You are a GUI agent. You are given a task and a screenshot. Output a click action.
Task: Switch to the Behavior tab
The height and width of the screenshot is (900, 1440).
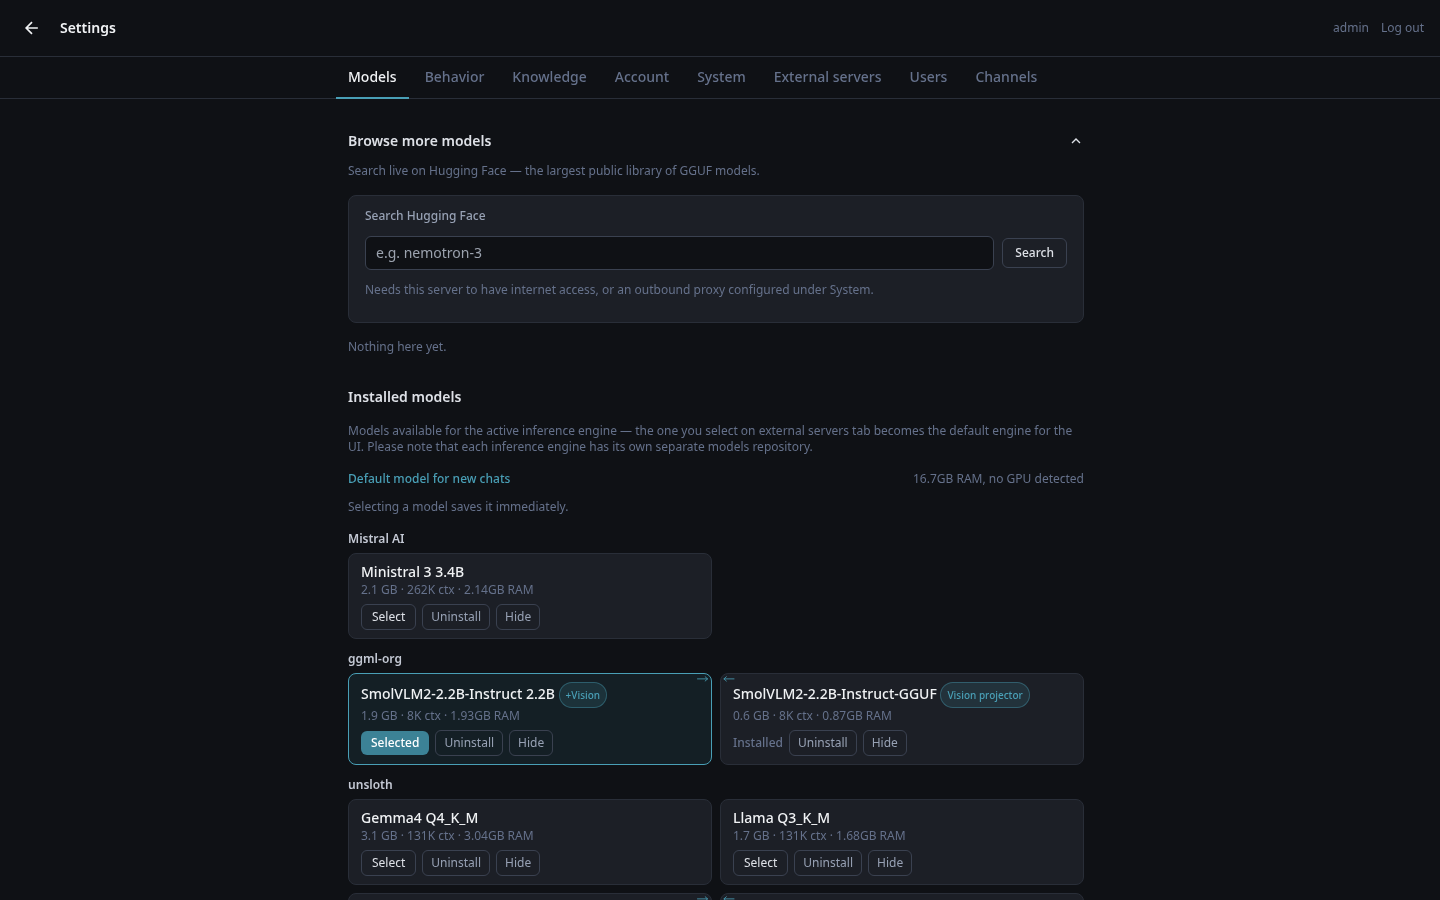click(x=454, y=77)
